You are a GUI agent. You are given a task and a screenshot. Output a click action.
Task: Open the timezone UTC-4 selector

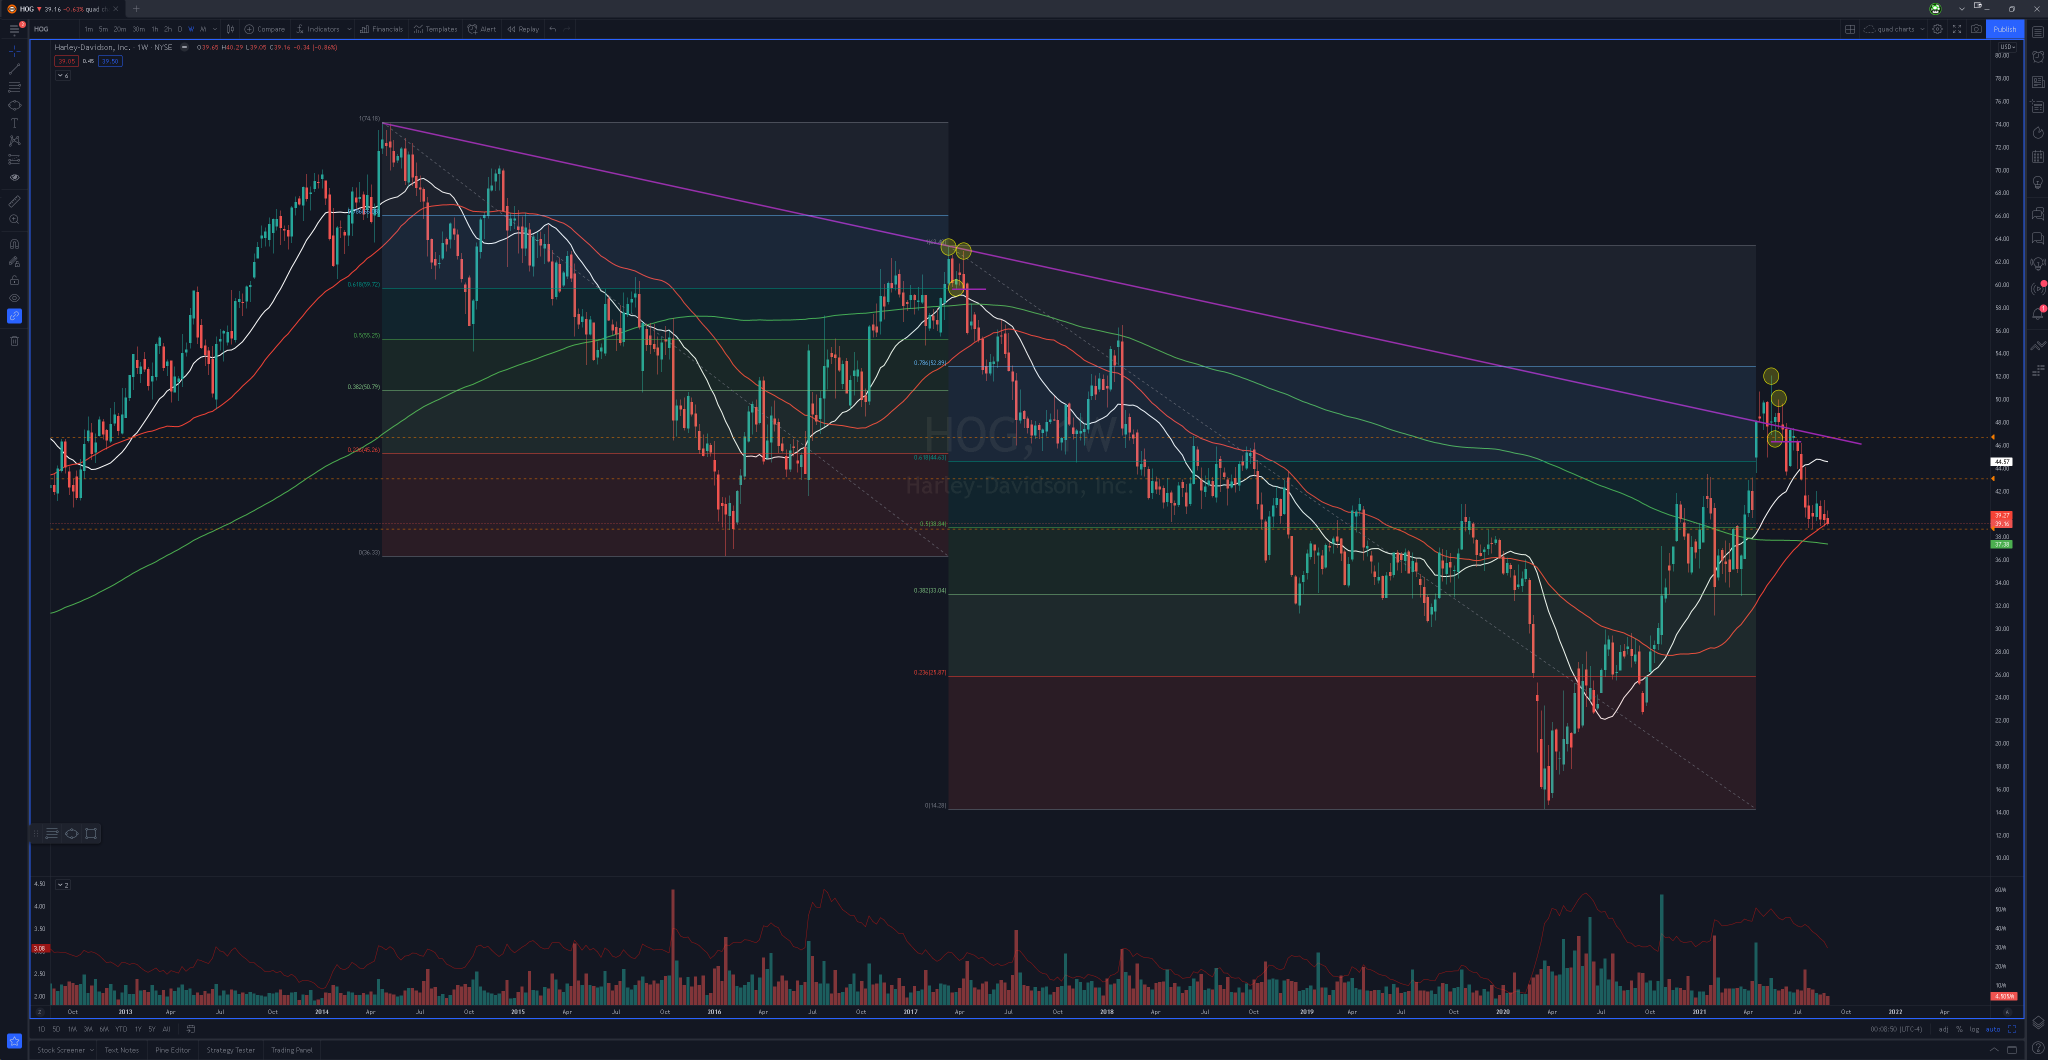click(1897, 1029)
